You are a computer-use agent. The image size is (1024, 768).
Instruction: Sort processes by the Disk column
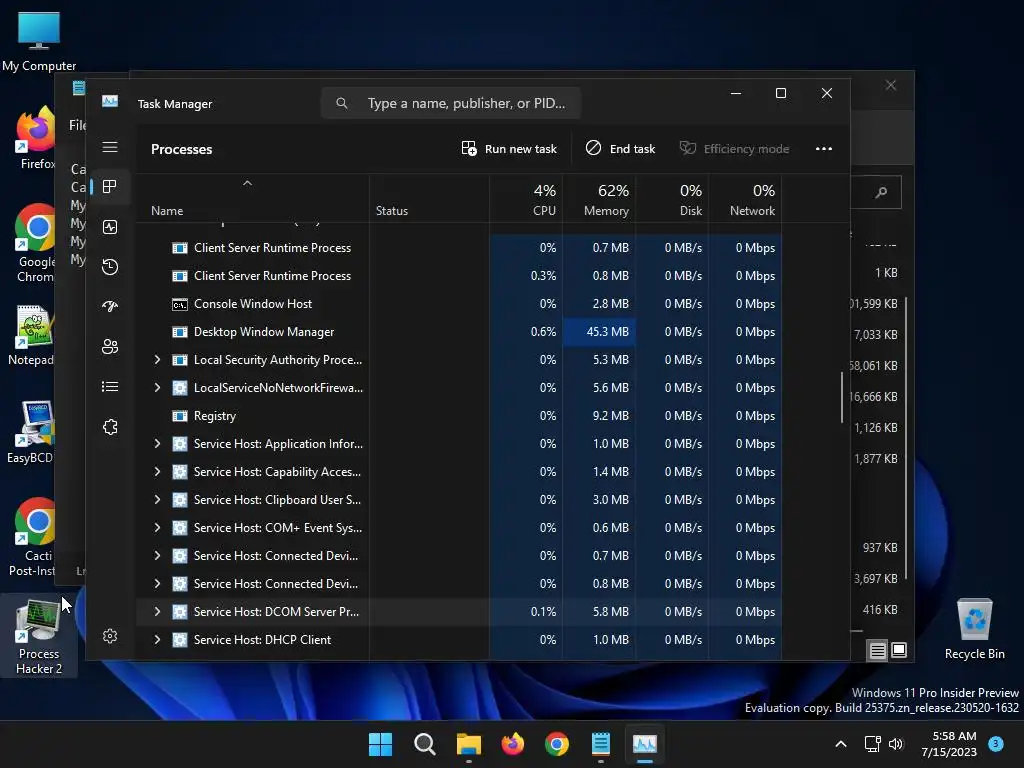click(x=672, y=200)
